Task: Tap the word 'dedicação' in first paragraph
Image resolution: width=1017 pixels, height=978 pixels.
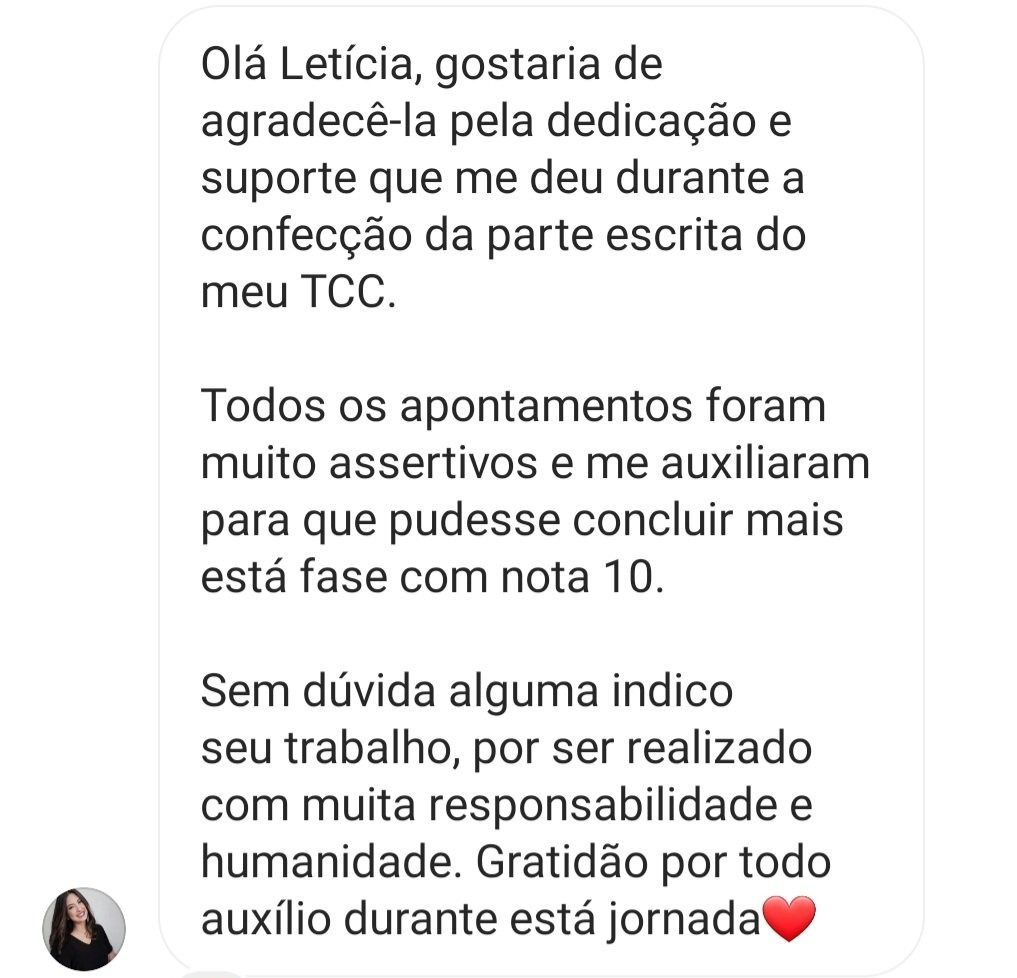Action: pyautogui.click(x=651, y=123)
